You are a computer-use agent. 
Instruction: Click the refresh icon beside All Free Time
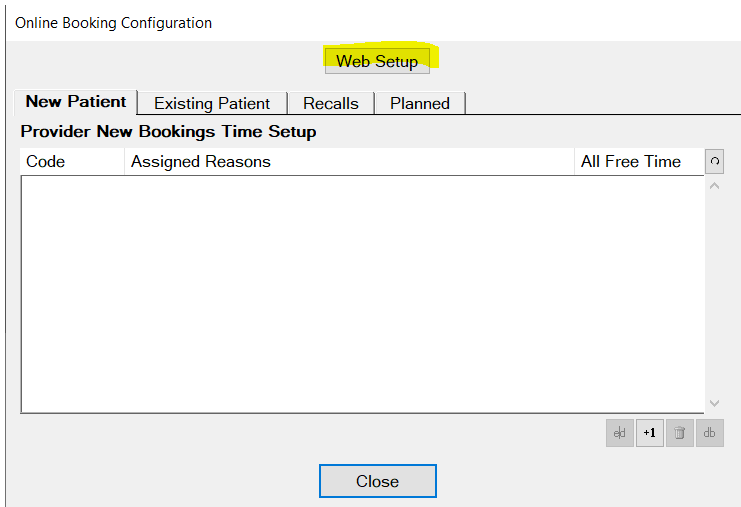(715, 162)
